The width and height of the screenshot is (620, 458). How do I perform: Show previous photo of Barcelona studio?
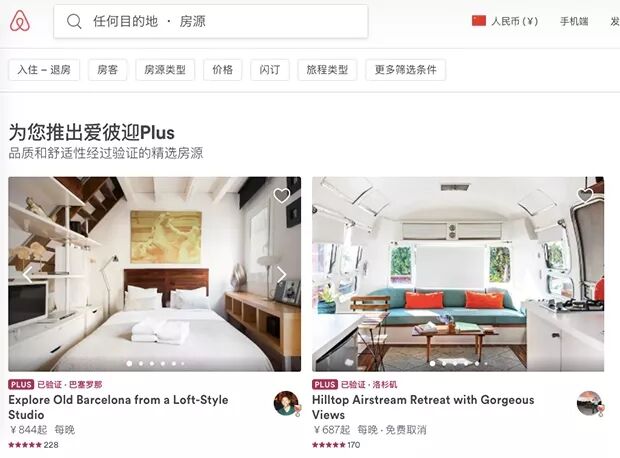click(27, 274)
